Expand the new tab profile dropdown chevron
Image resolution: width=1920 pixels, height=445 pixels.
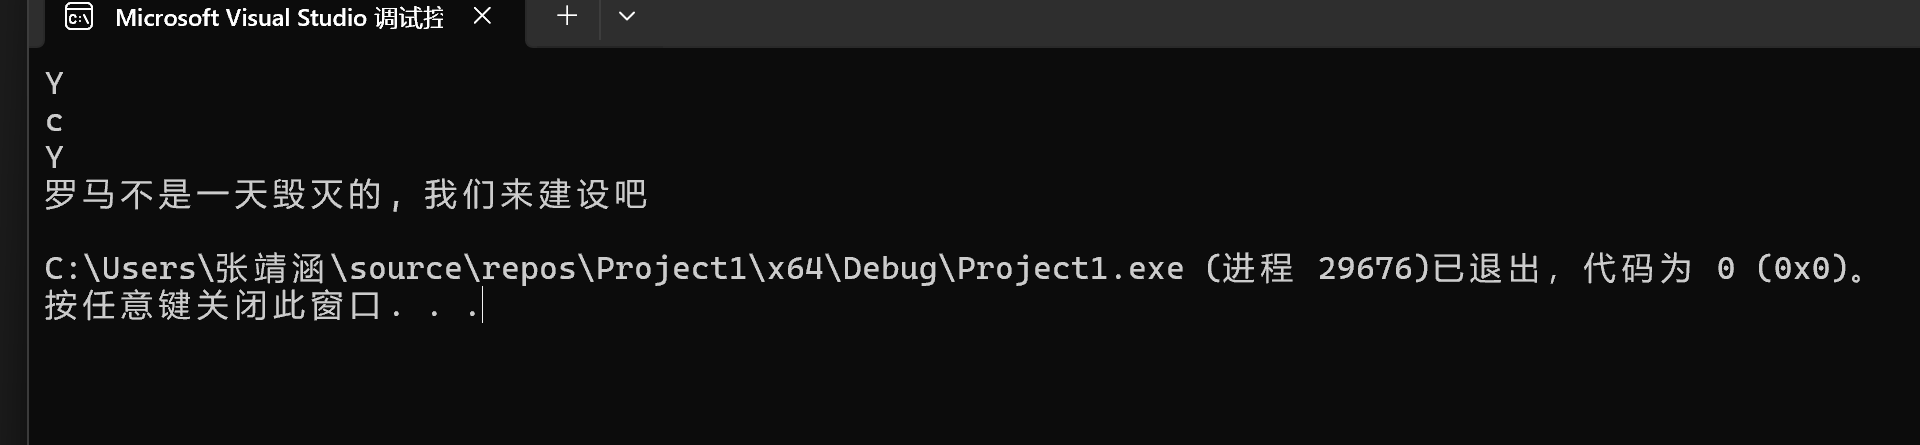coord(627,16)
